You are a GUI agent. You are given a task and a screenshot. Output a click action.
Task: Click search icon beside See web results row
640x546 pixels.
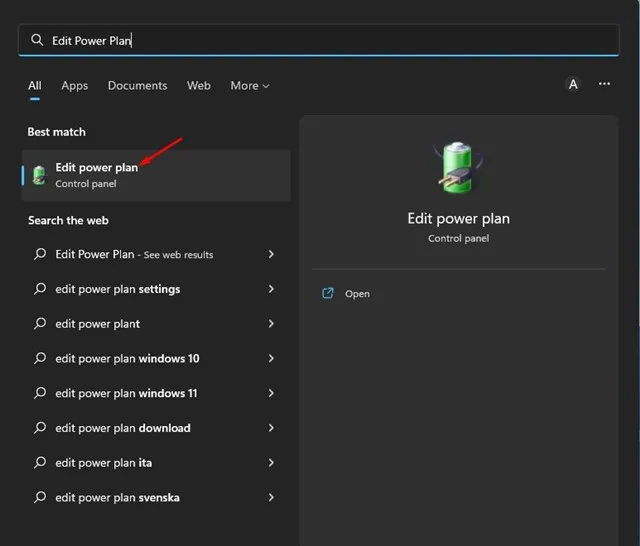40,254
